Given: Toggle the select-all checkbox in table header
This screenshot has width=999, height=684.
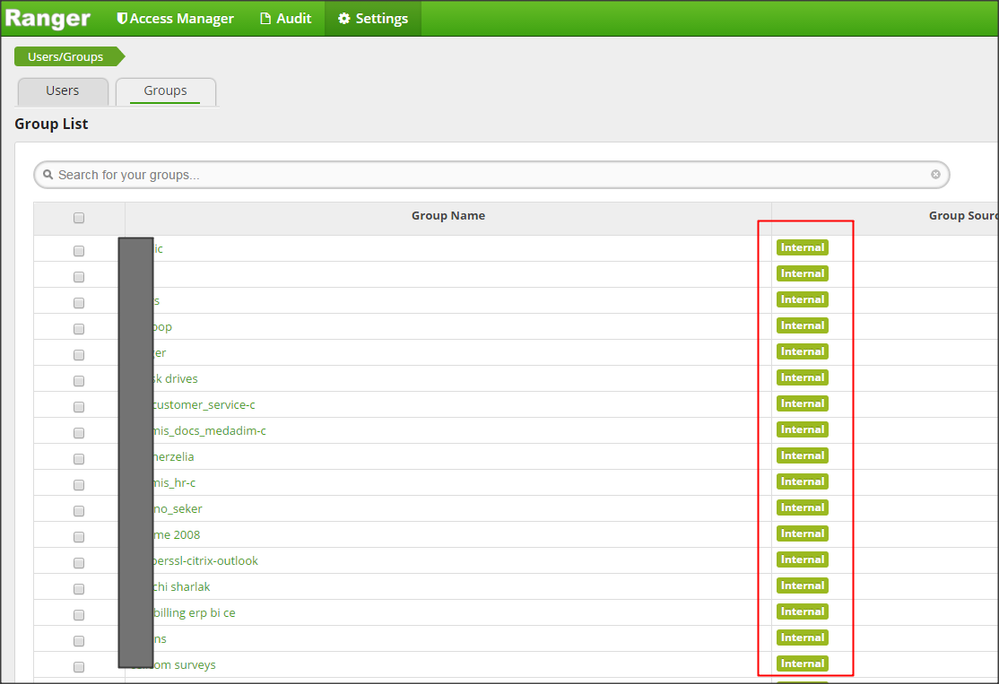Looking at the screenshot, I should [x=78, y=218].
